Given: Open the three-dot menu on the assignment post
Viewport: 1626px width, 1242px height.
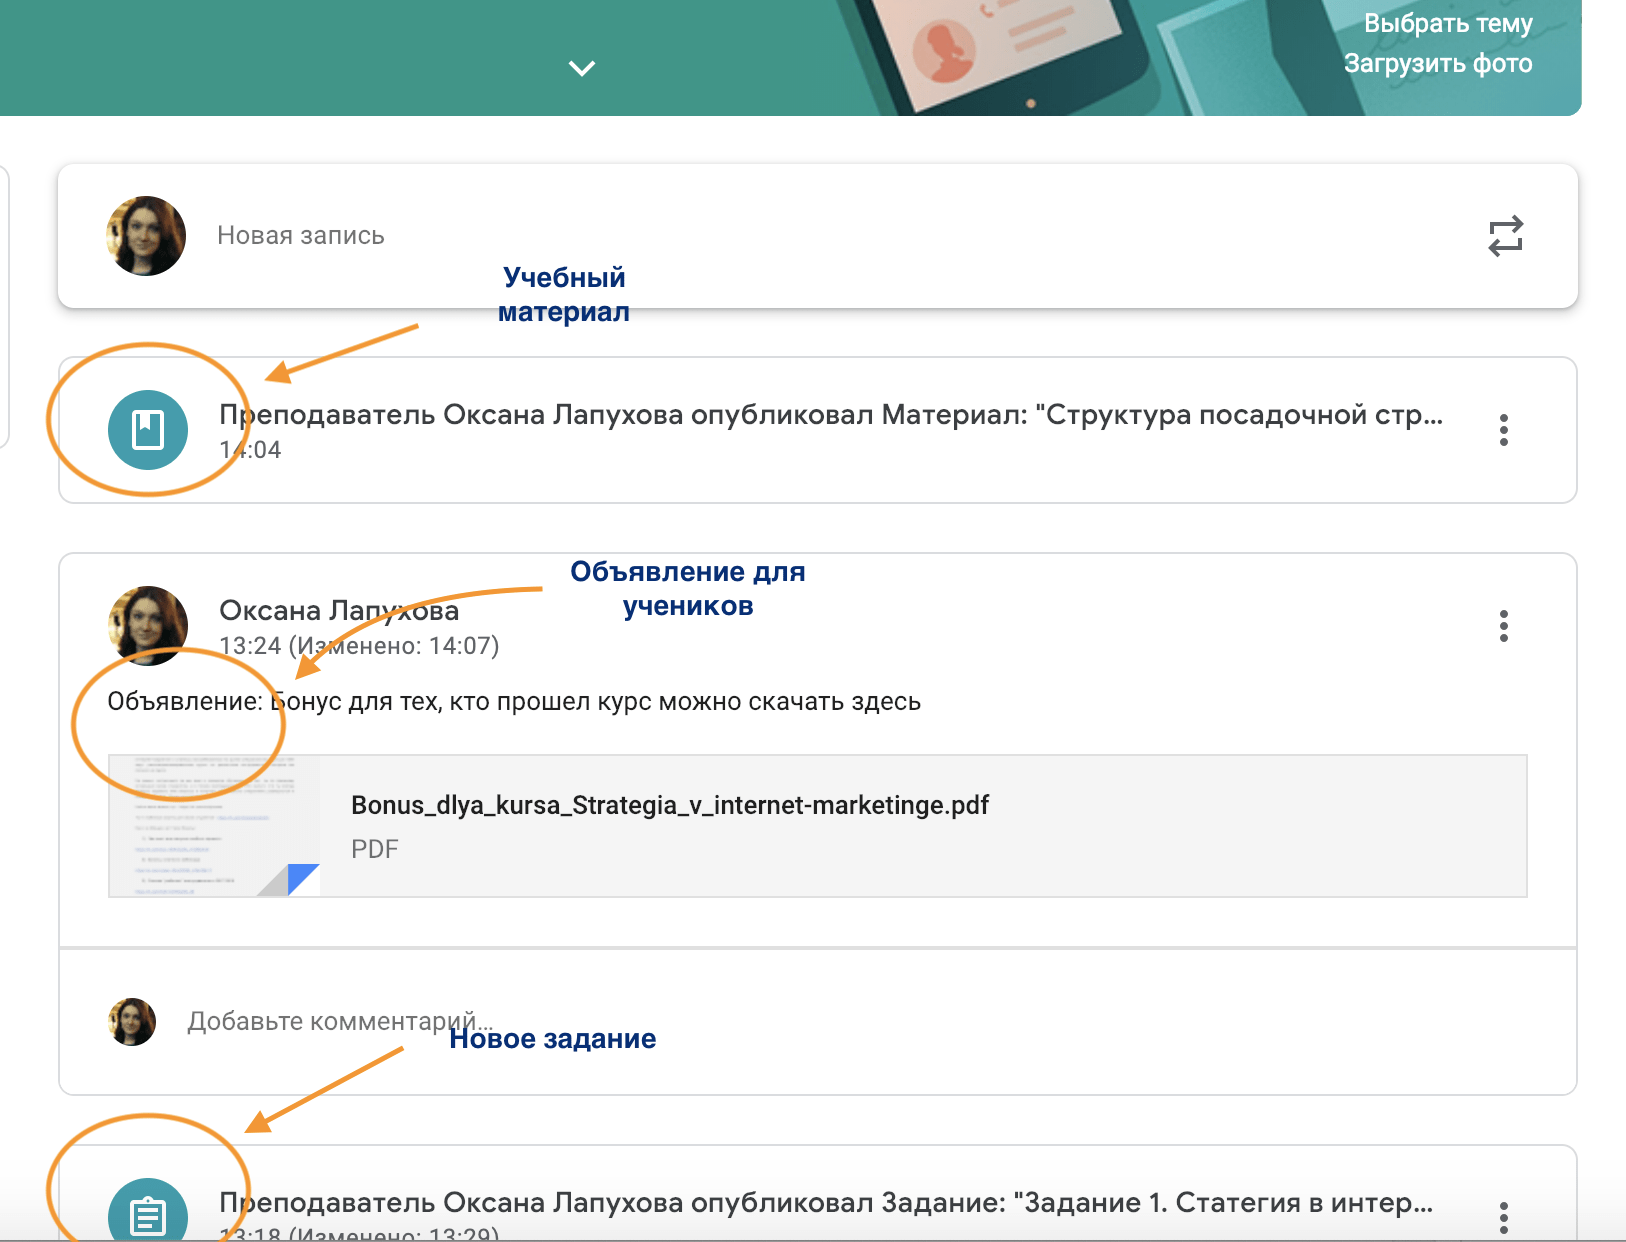Looking at the screenshot, I should [x=1503, y=1217].
